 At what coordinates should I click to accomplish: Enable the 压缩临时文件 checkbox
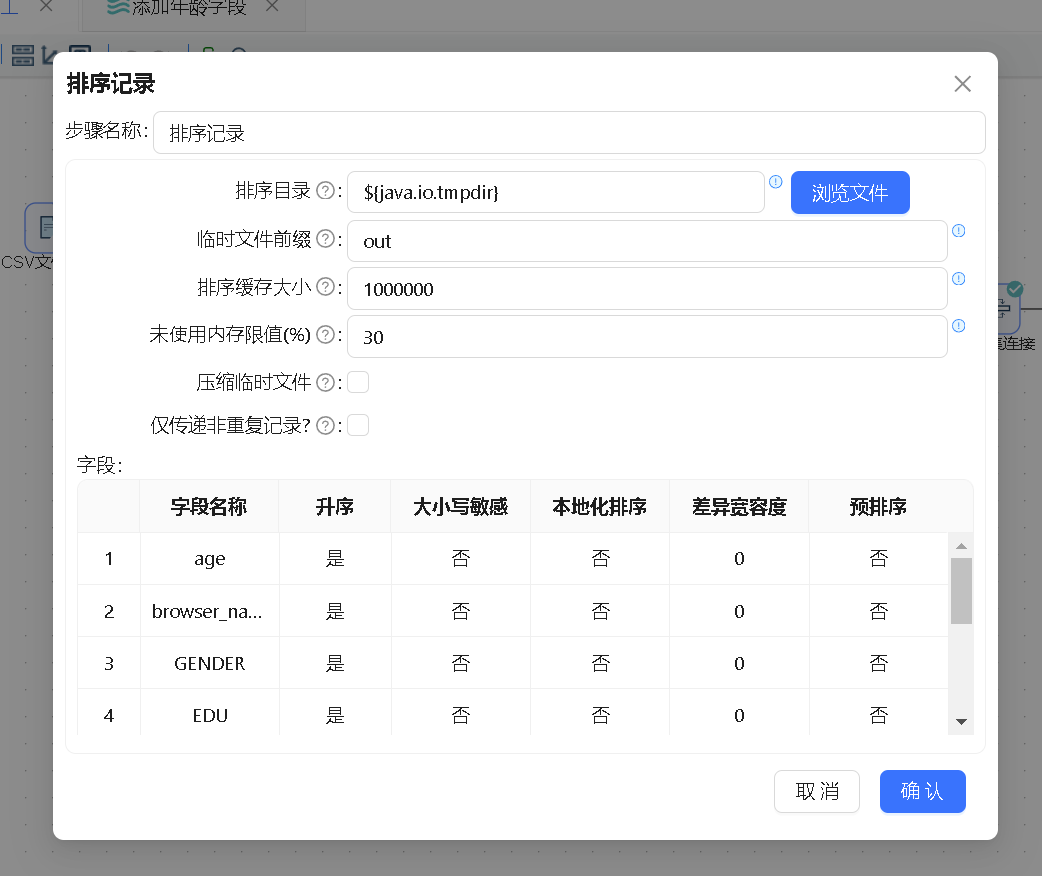pos(358,382)
